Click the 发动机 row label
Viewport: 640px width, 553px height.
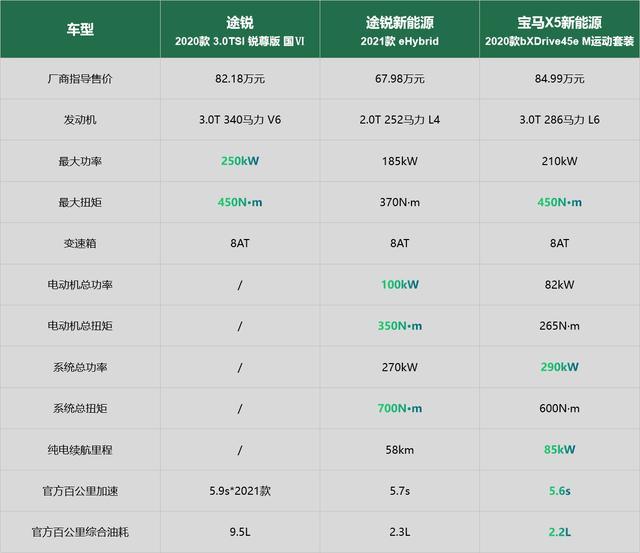click(80, 120)
